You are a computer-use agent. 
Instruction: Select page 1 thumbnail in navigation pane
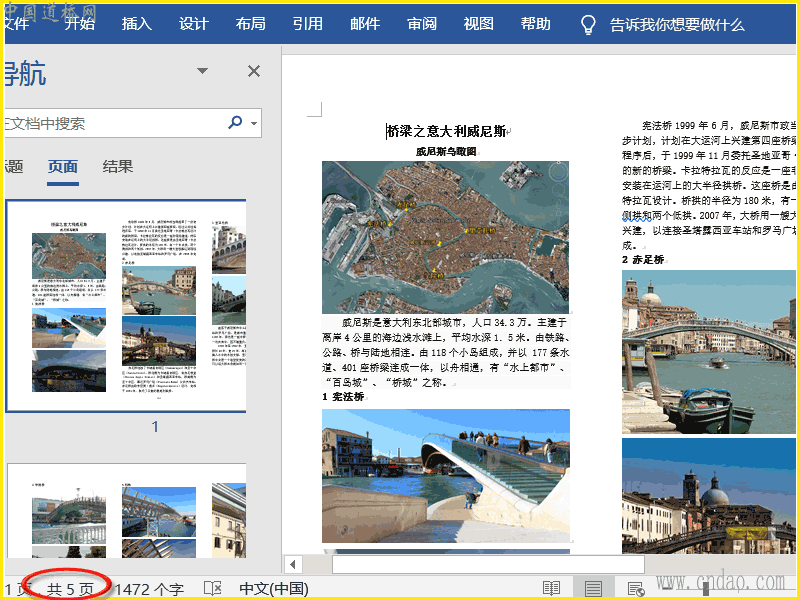pyautogui.click(x=125, y=305)
